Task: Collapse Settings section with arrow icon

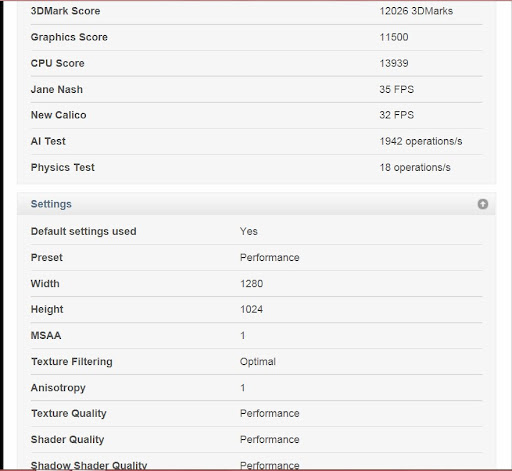Action: (483, 204)
